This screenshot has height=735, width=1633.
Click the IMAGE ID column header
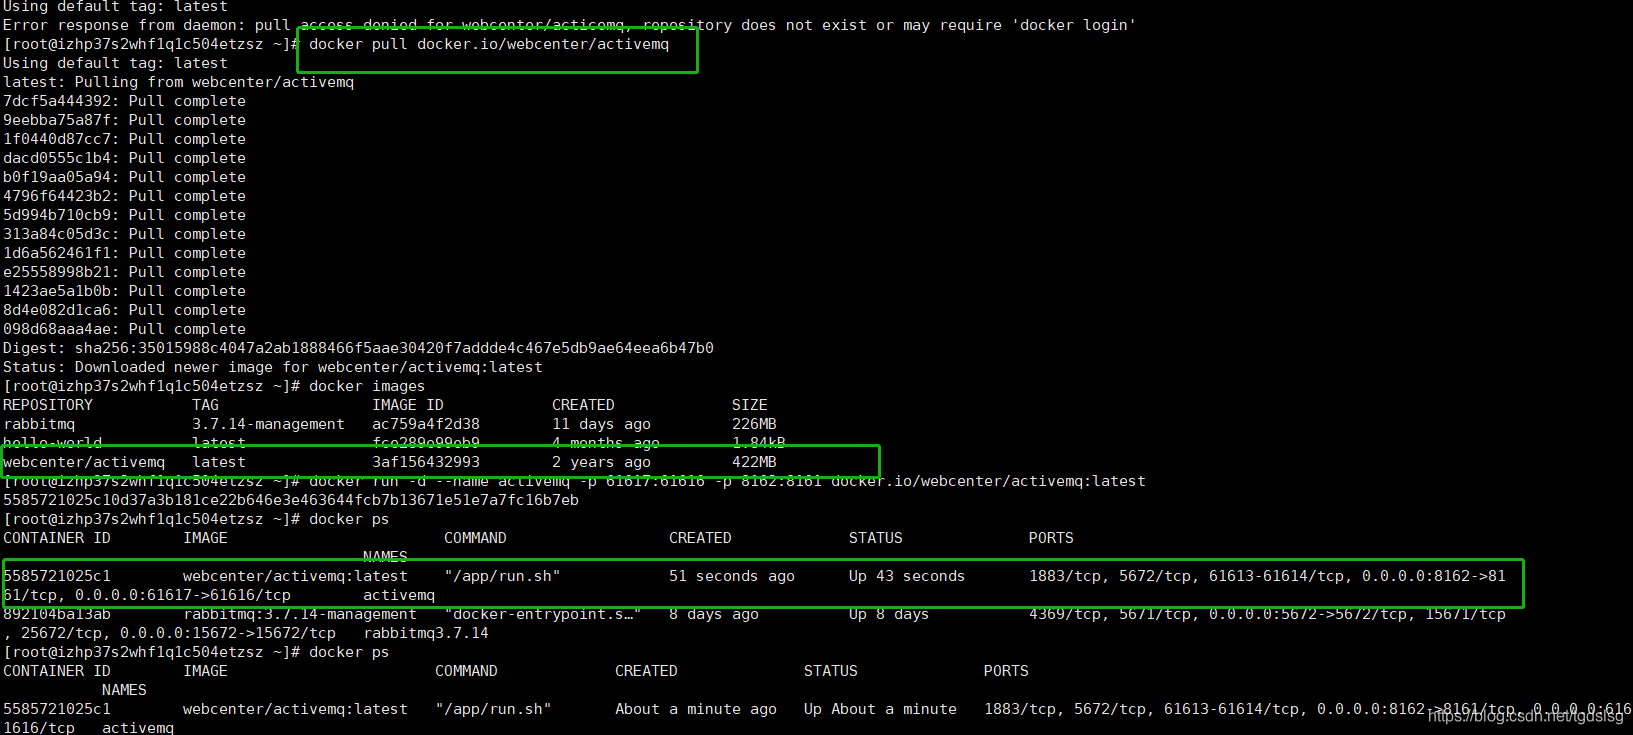pyautogui.click(x=408, y=405)
